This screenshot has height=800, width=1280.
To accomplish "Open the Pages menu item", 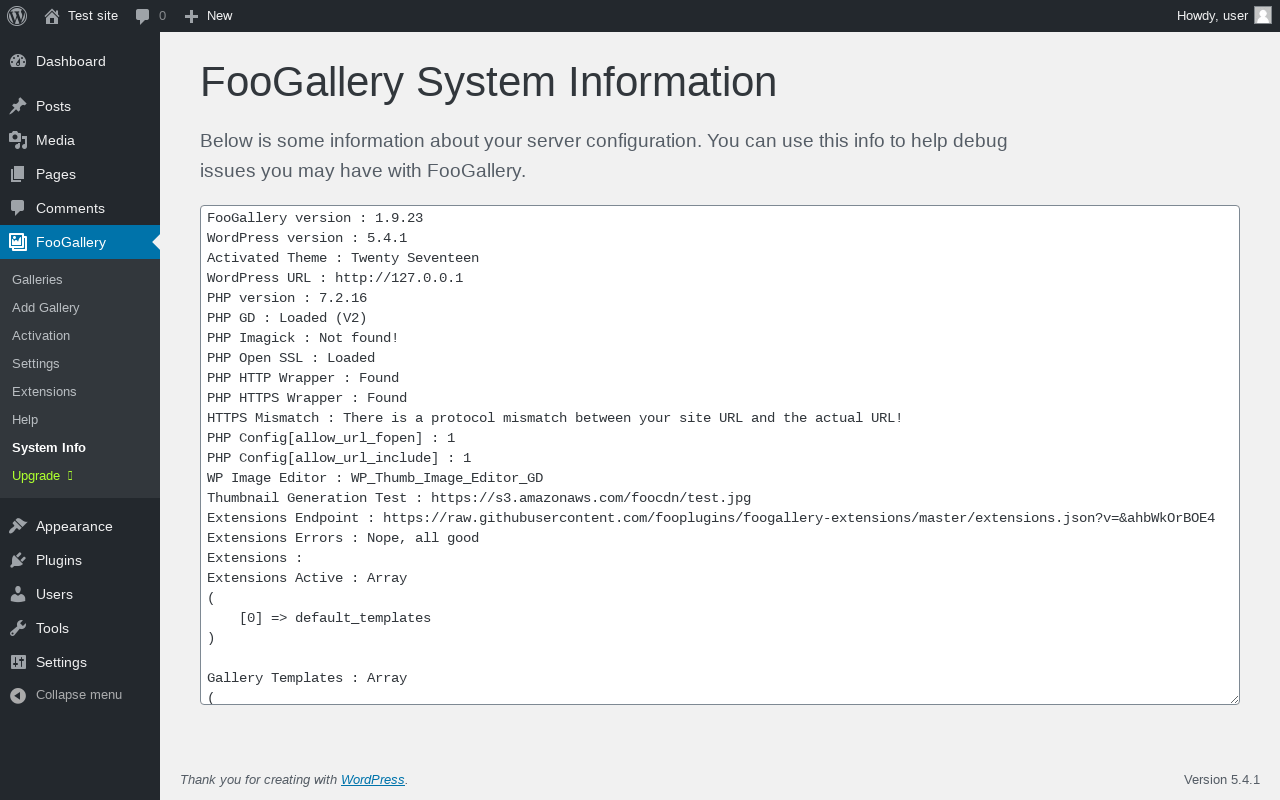I will click(x=56, y=174).
